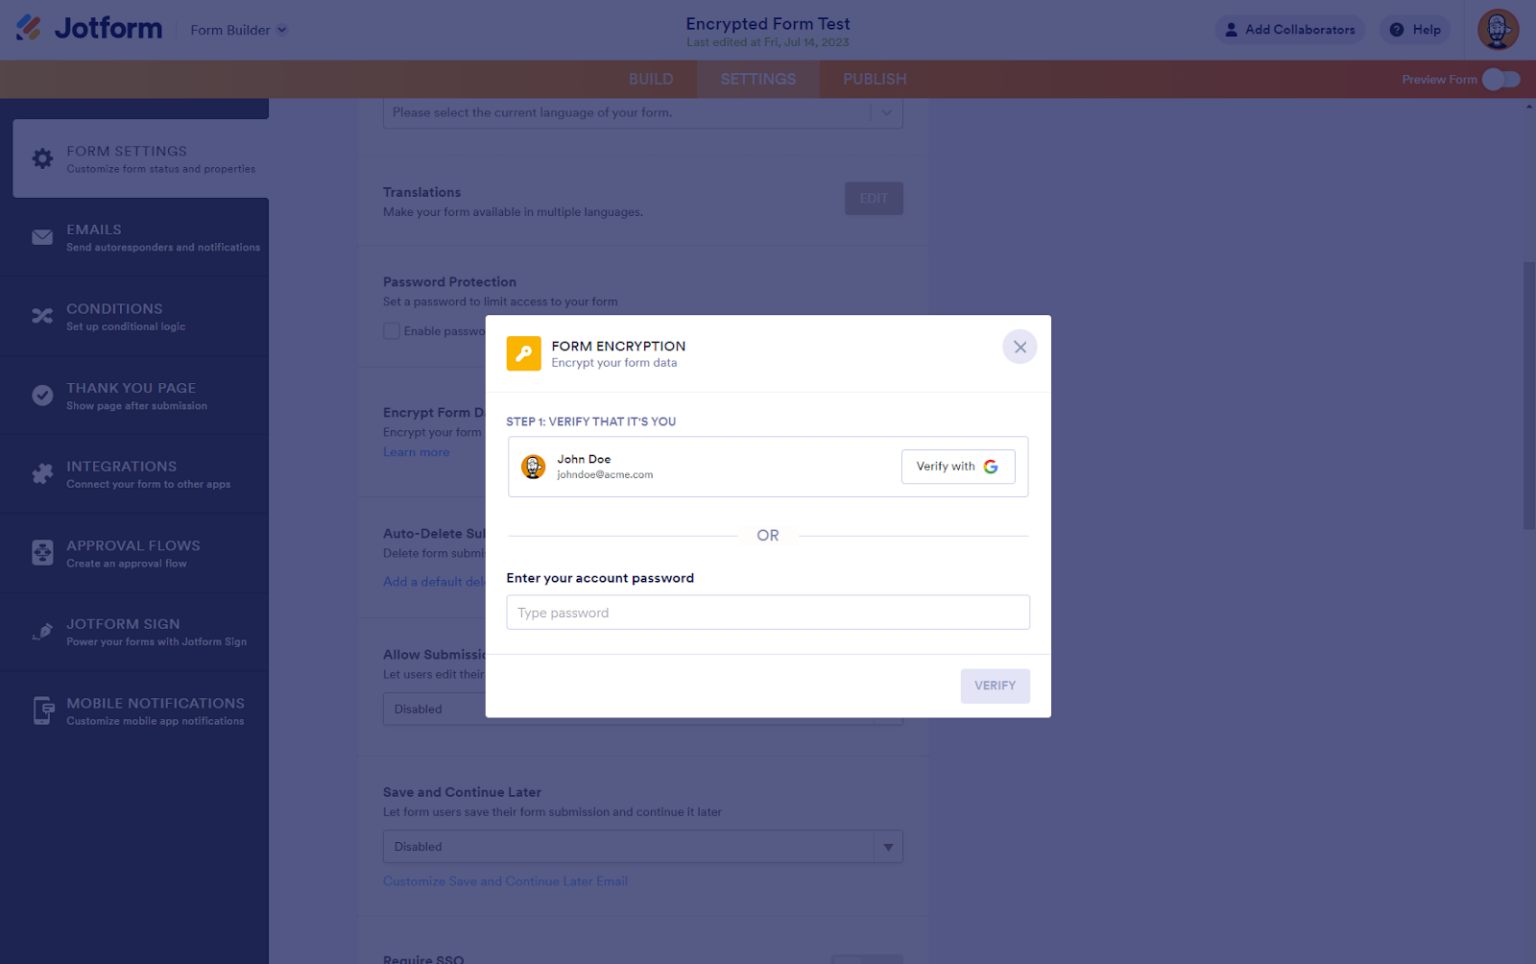Expand the Form Builder menu chevron

click(284, 30)
